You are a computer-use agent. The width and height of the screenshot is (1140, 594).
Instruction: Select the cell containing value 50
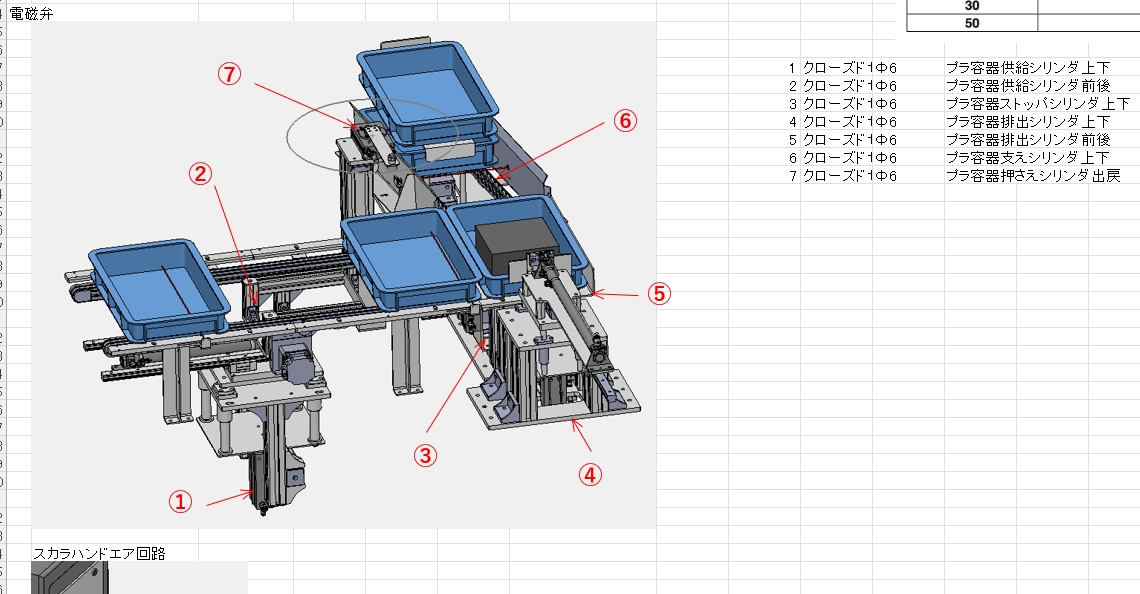click(971, 23)
